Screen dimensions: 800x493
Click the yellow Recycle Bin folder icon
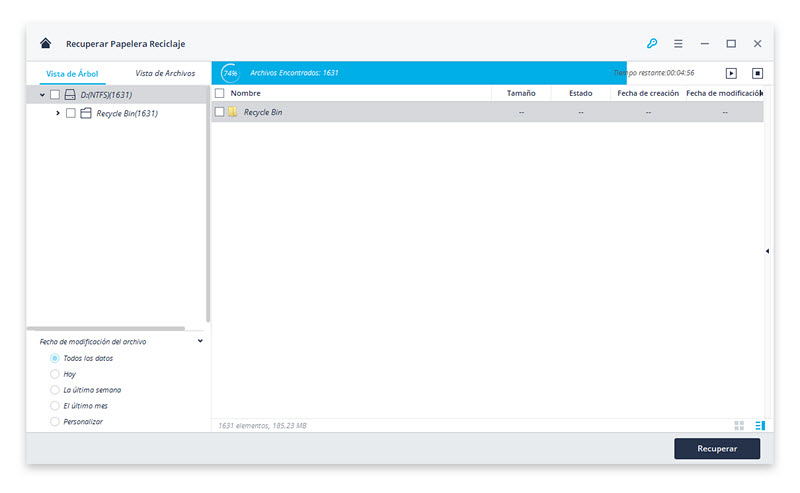point(233,112)
